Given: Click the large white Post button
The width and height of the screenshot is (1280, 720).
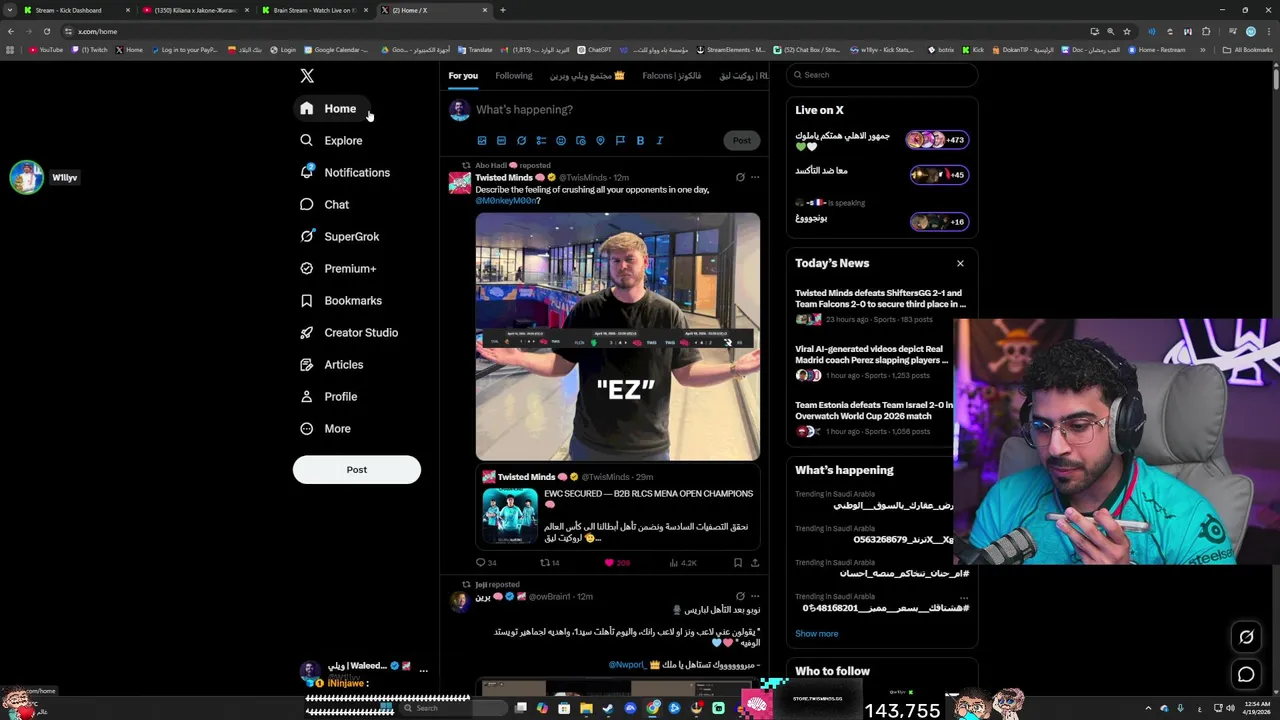Looking at the screenshot, I should (x=357, y=470).
